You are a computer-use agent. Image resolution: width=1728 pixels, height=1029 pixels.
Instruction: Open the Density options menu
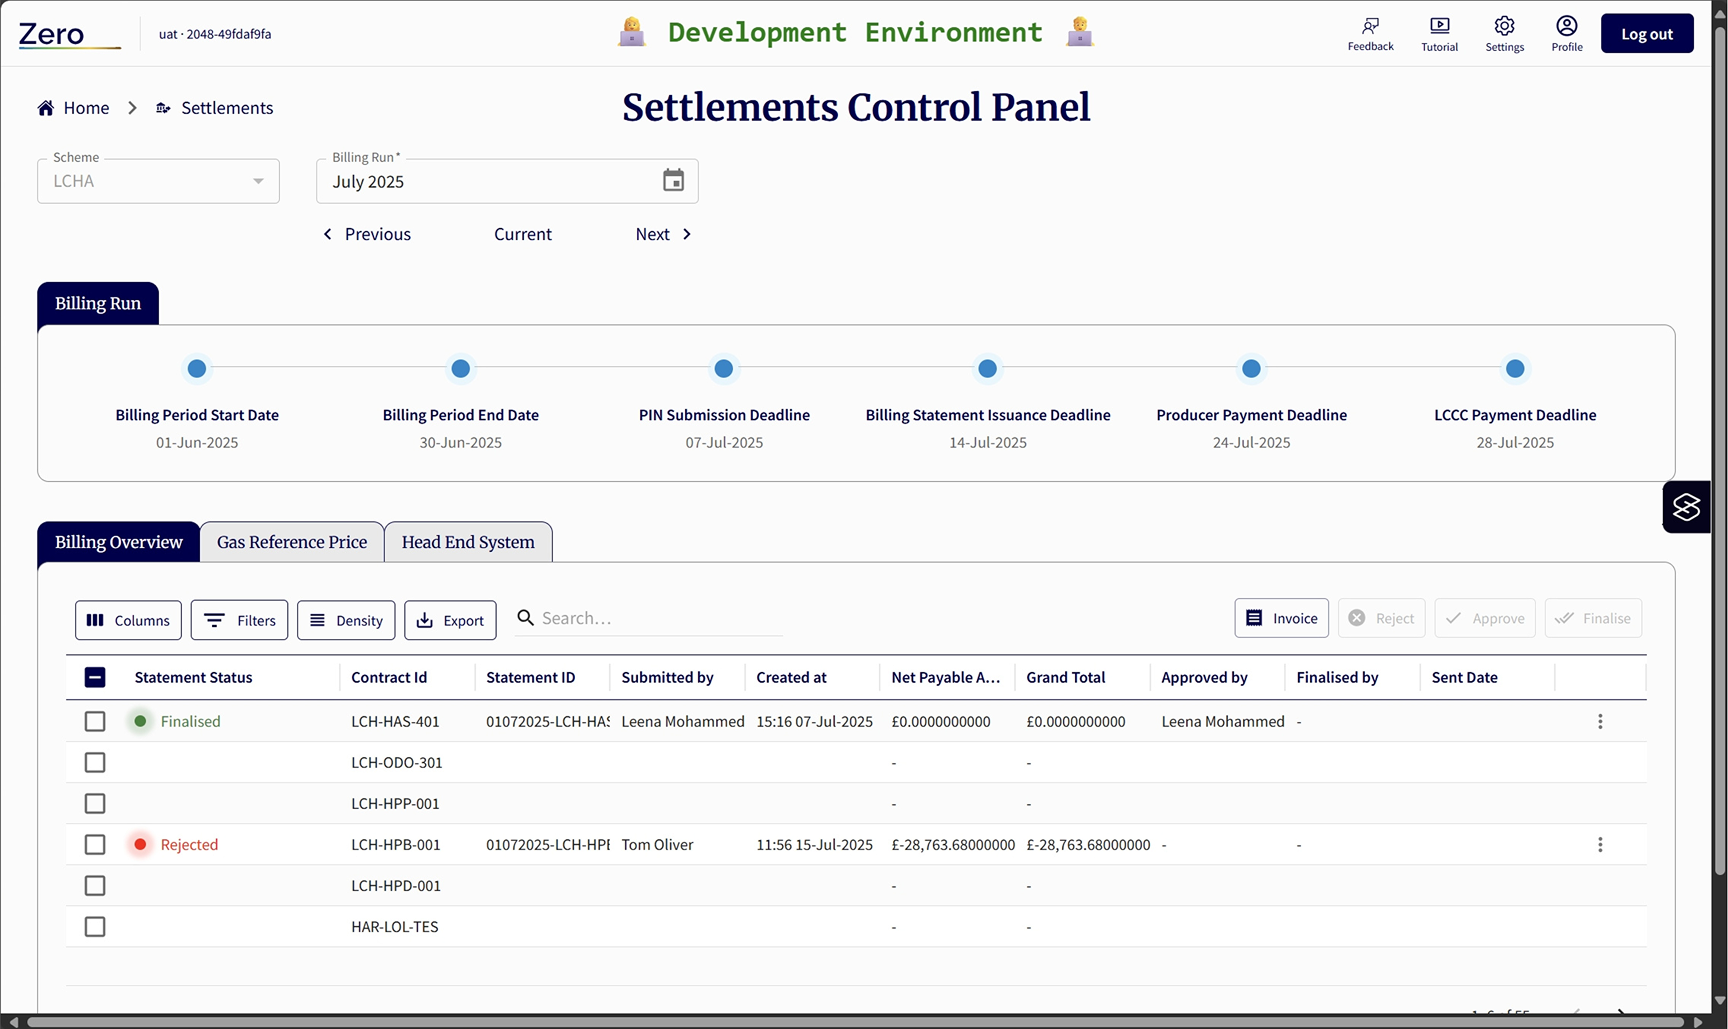click(346, 620)
